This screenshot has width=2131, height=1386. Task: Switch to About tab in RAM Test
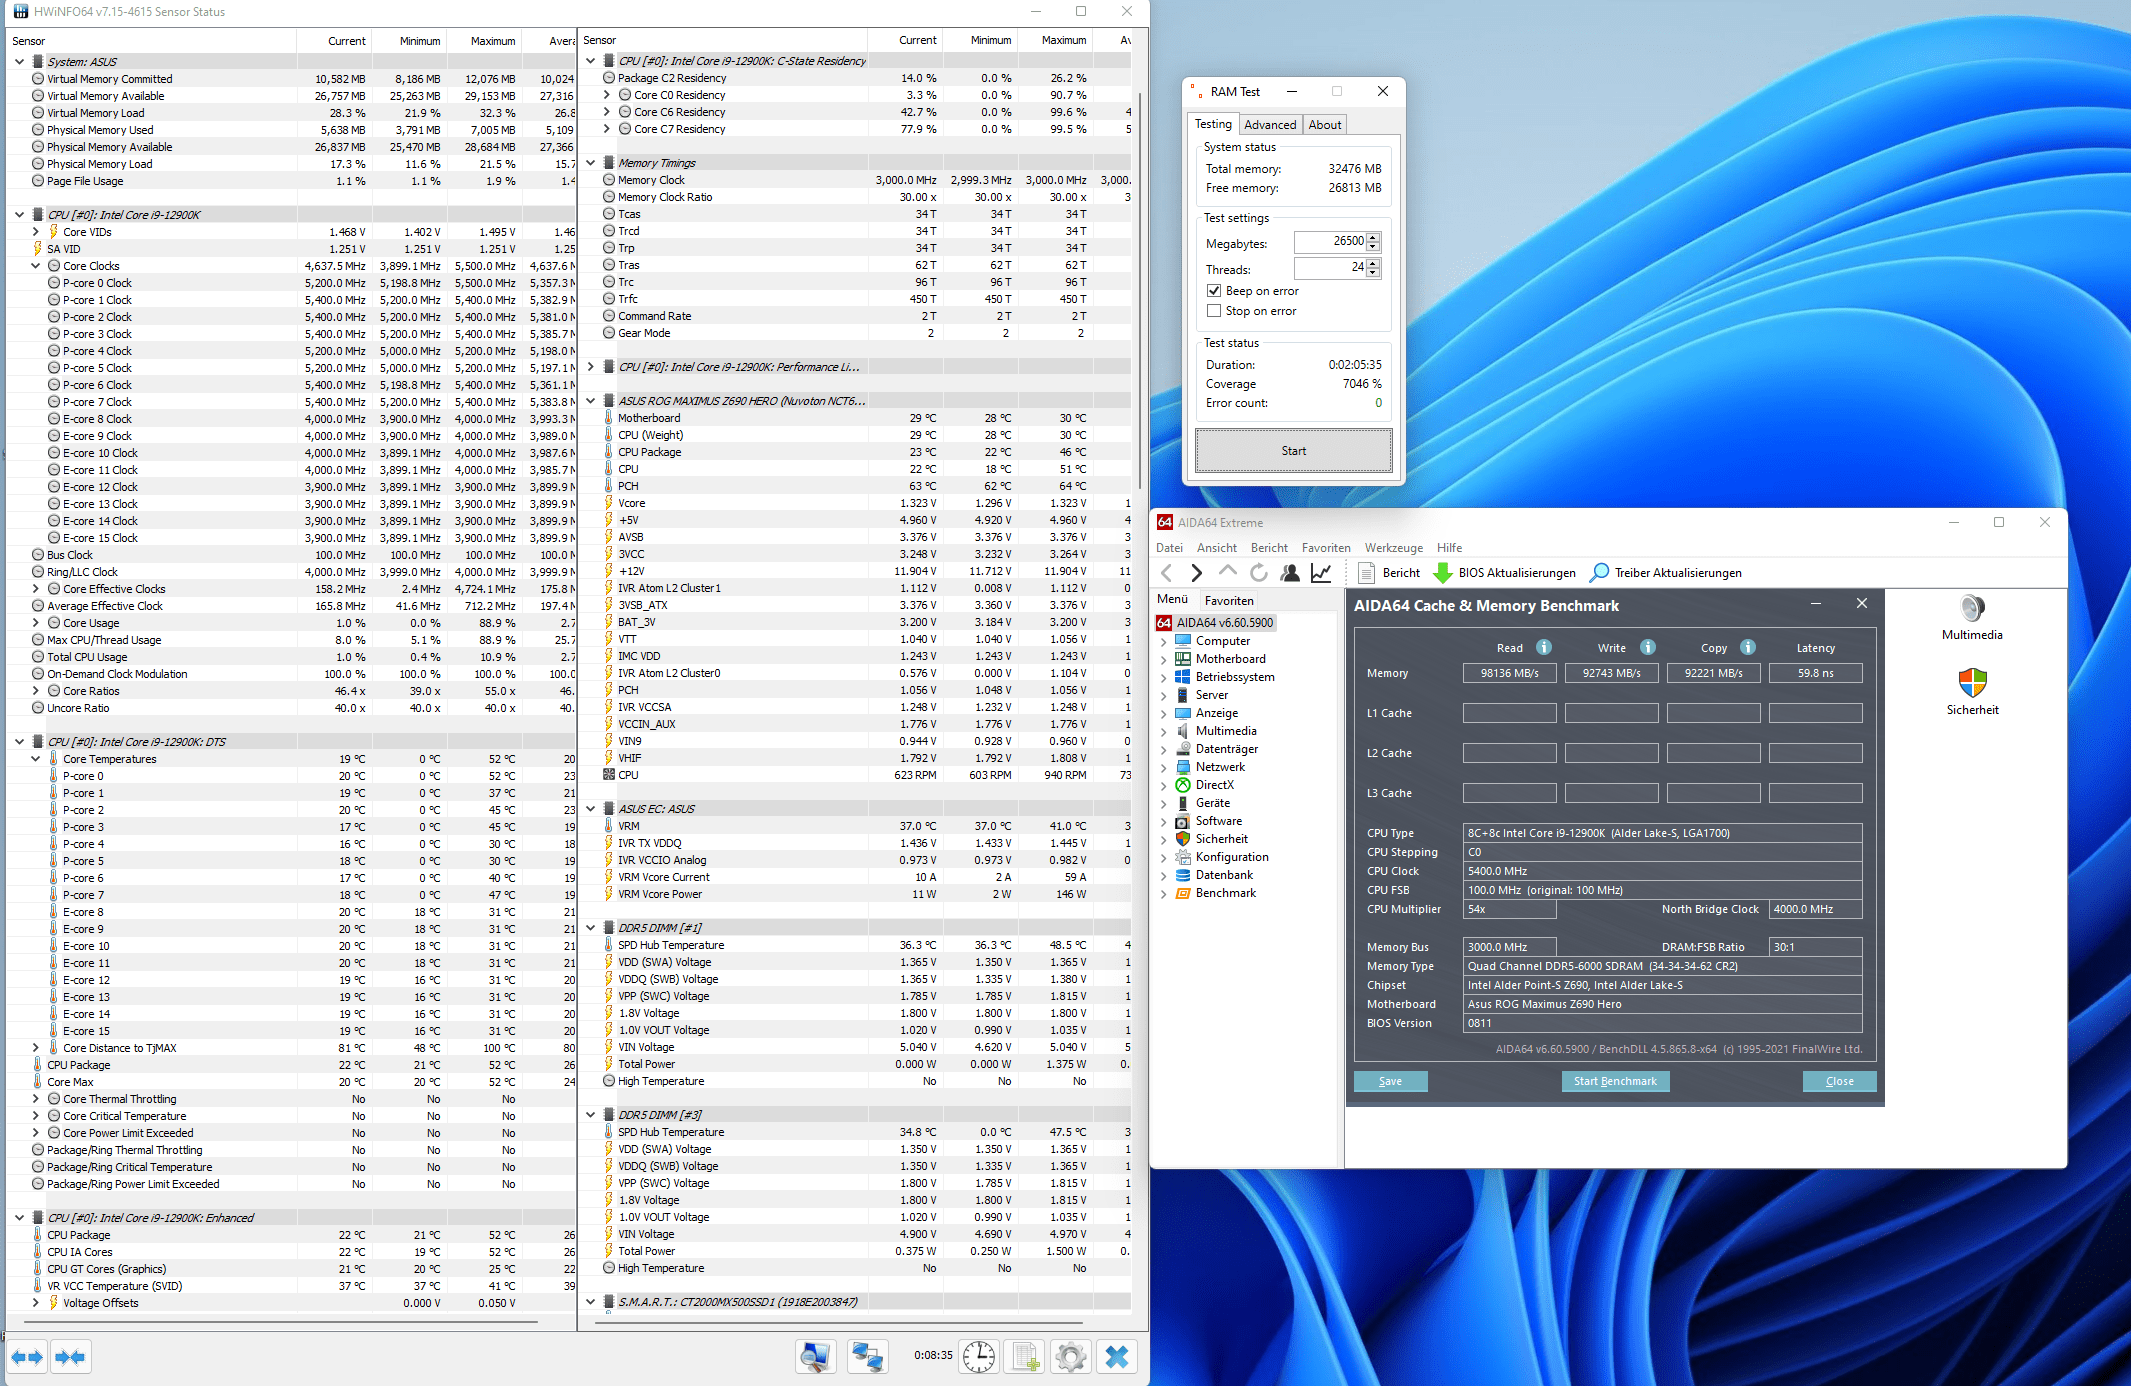[x=1325, y=125]
